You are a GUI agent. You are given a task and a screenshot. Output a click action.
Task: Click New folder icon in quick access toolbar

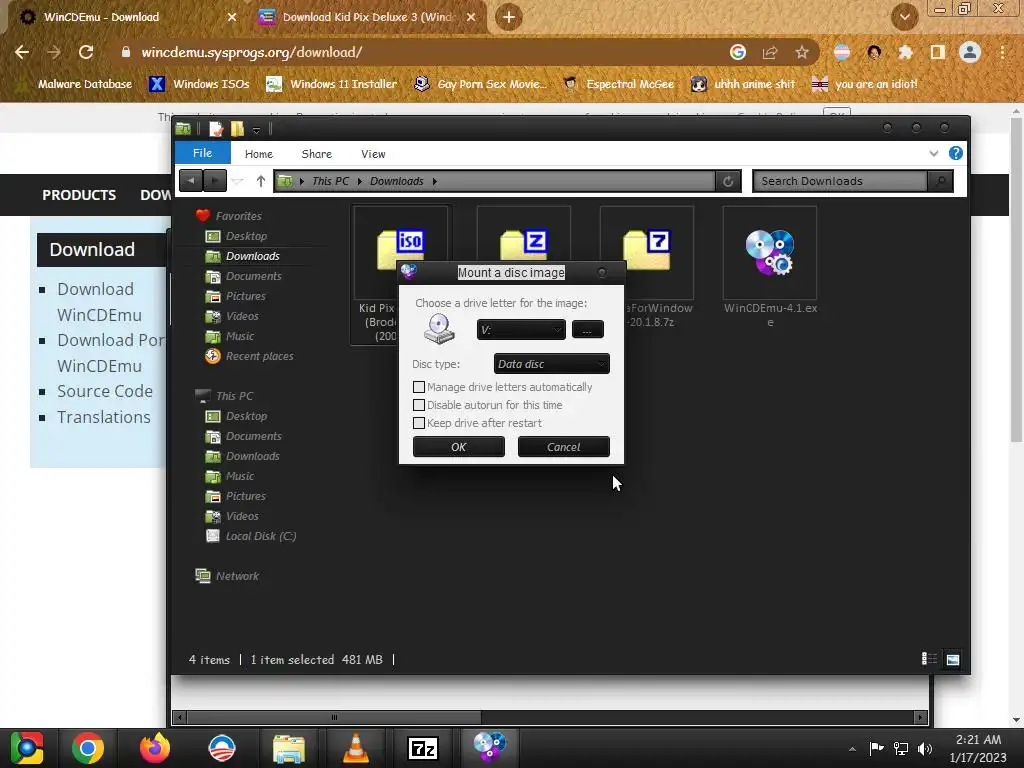tap(238, 129)
